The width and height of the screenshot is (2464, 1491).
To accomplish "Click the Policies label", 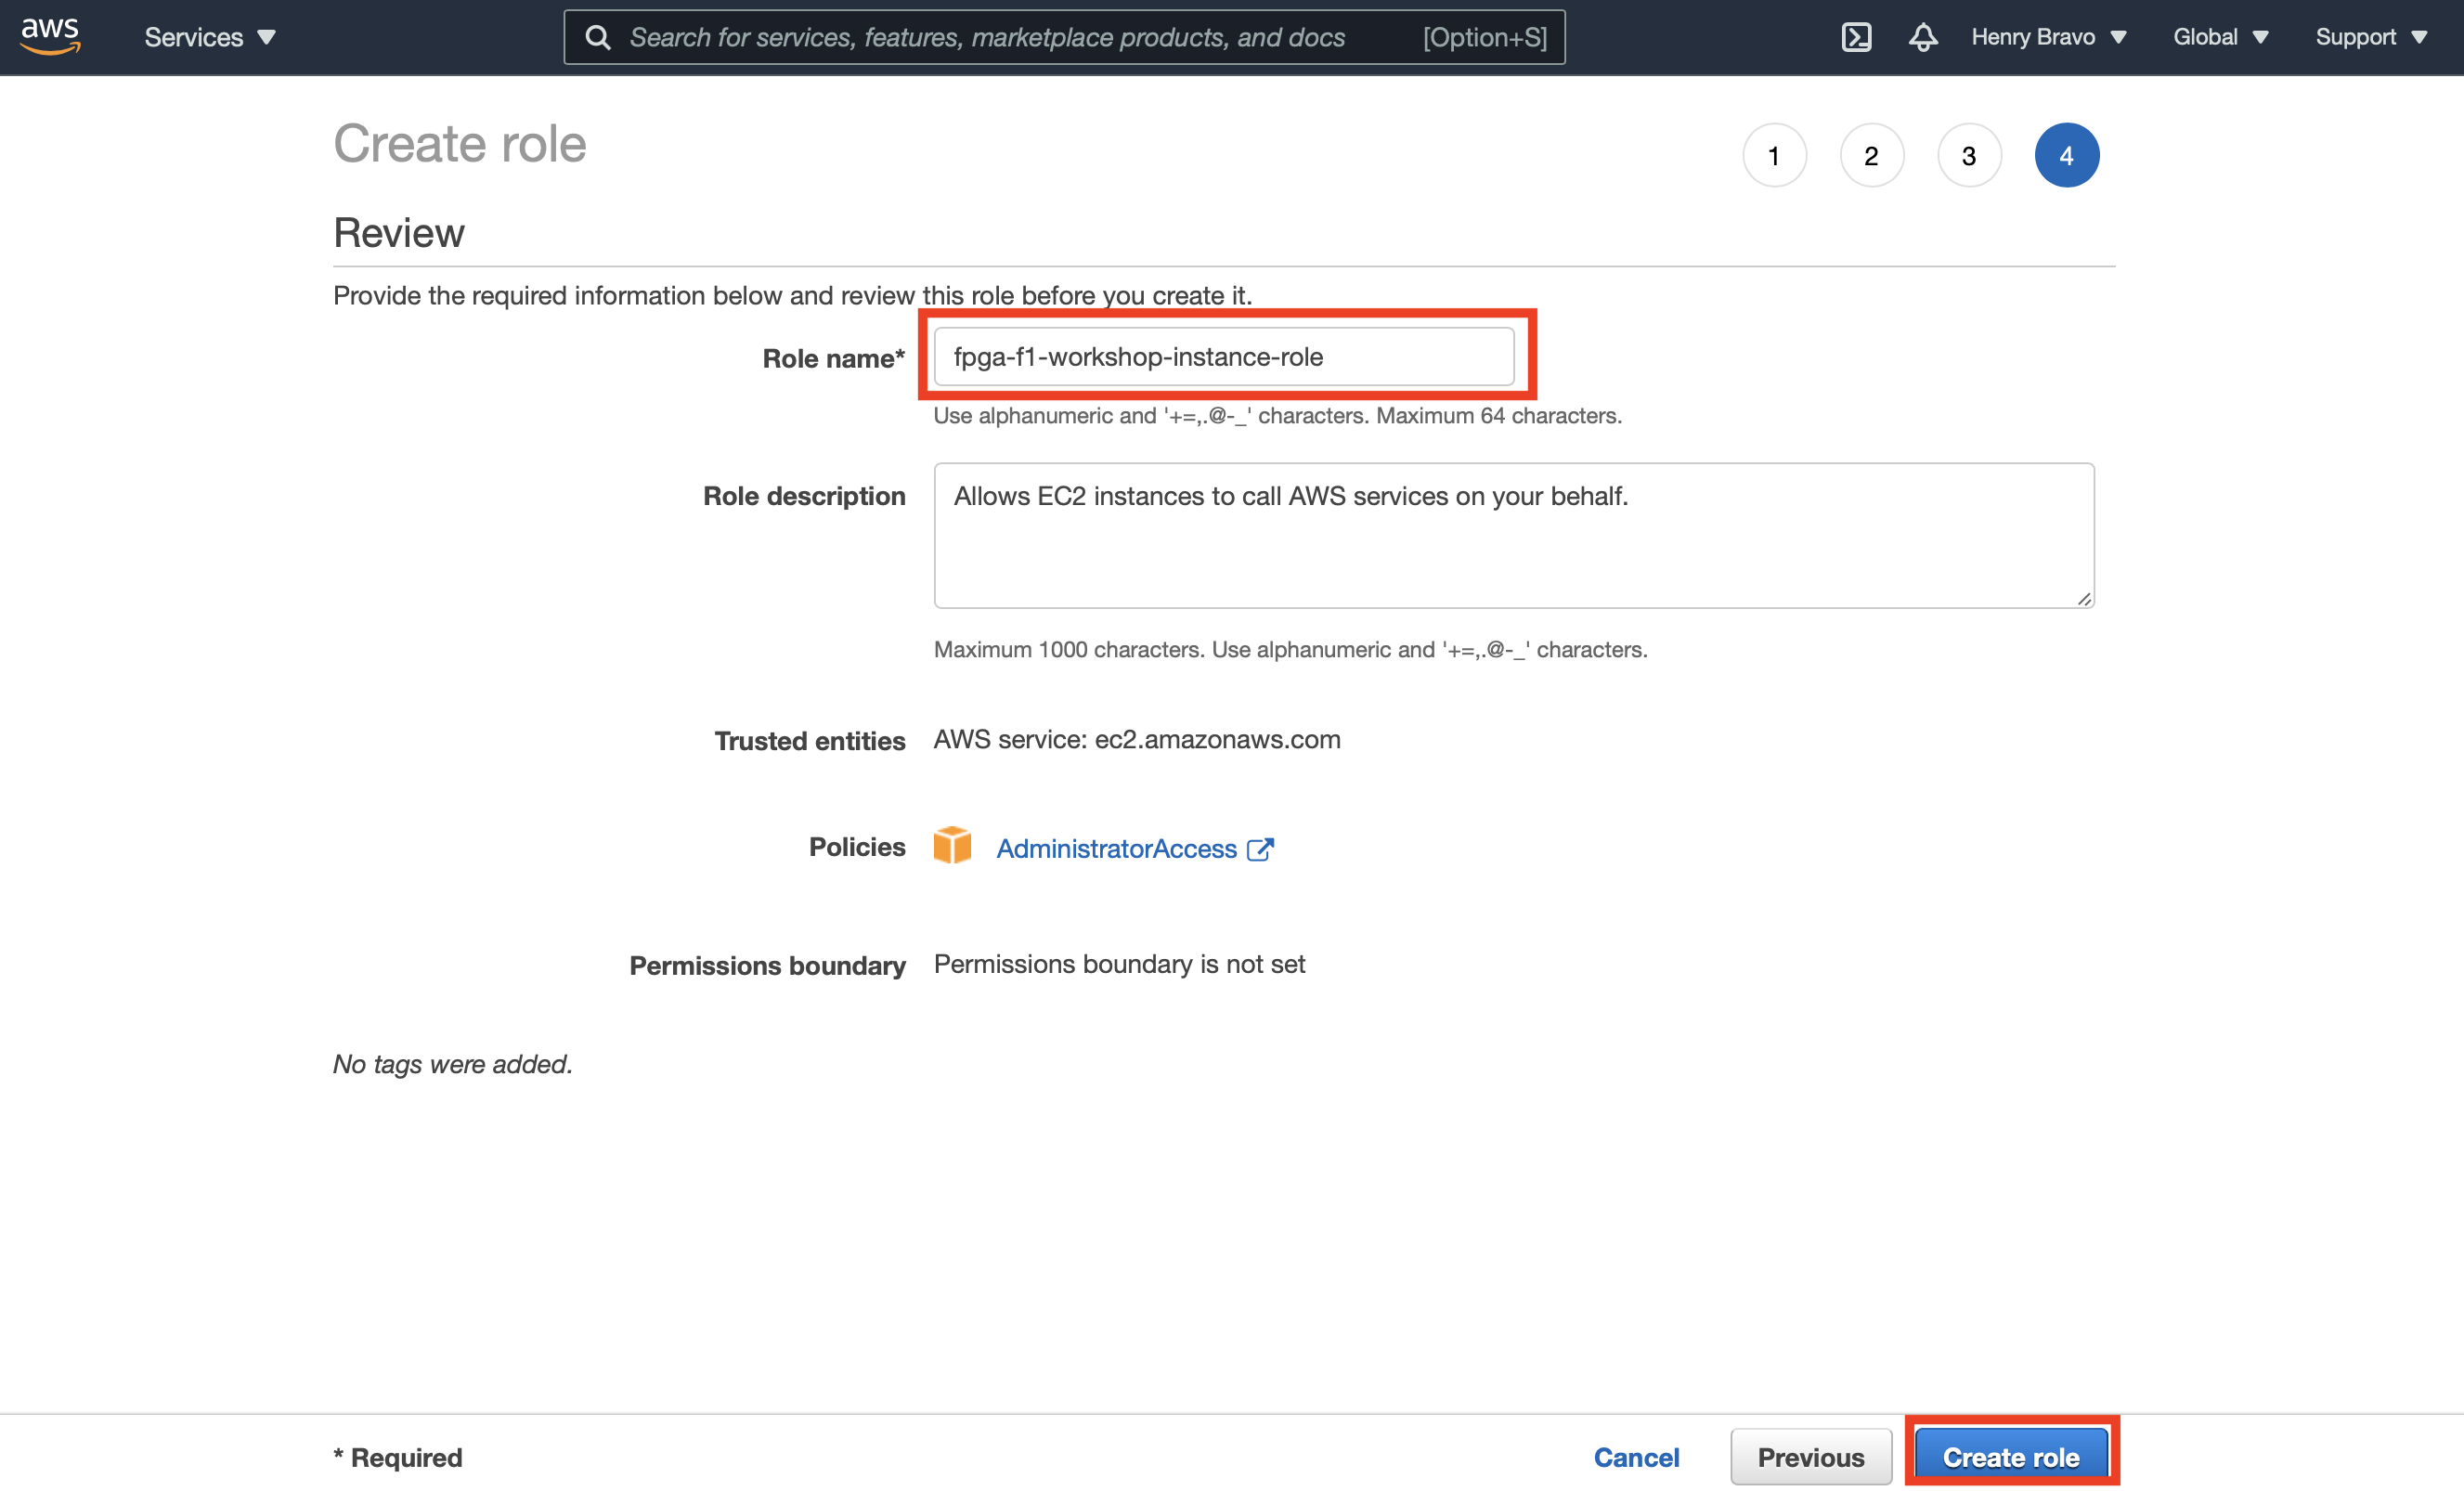I will 857,847.
